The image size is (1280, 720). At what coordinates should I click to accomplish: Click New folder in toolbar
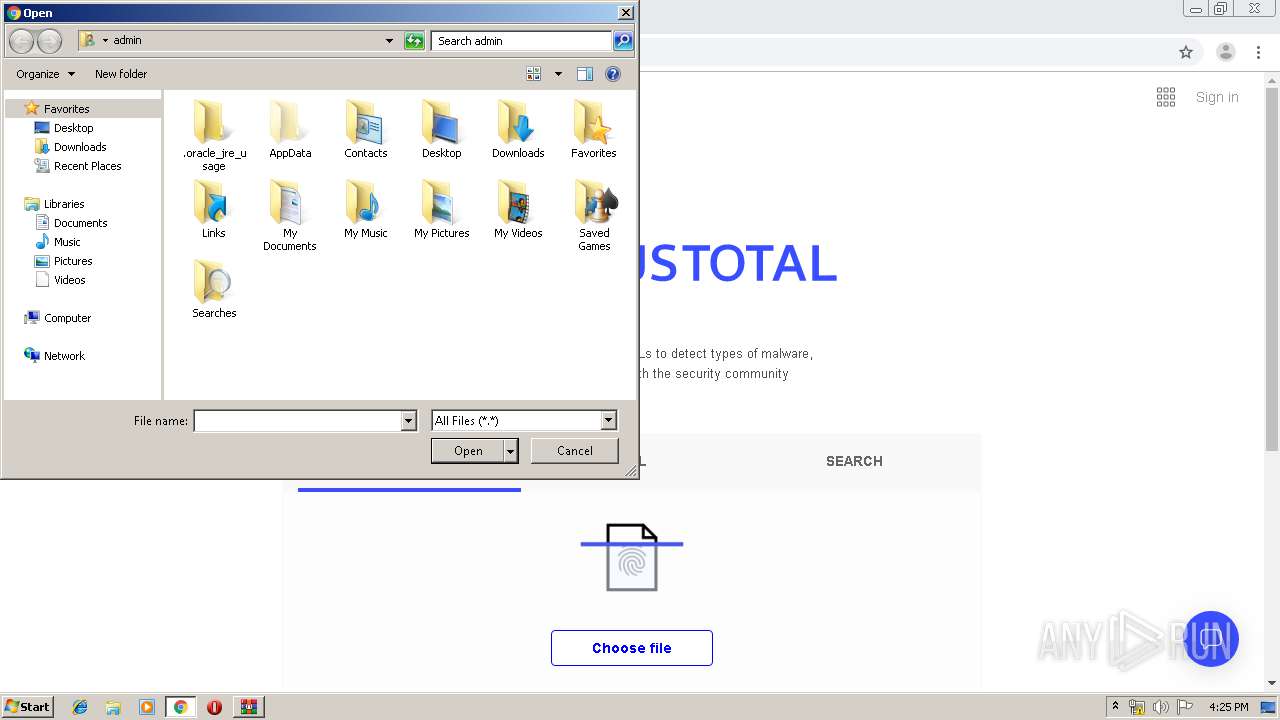coord(121,74)
